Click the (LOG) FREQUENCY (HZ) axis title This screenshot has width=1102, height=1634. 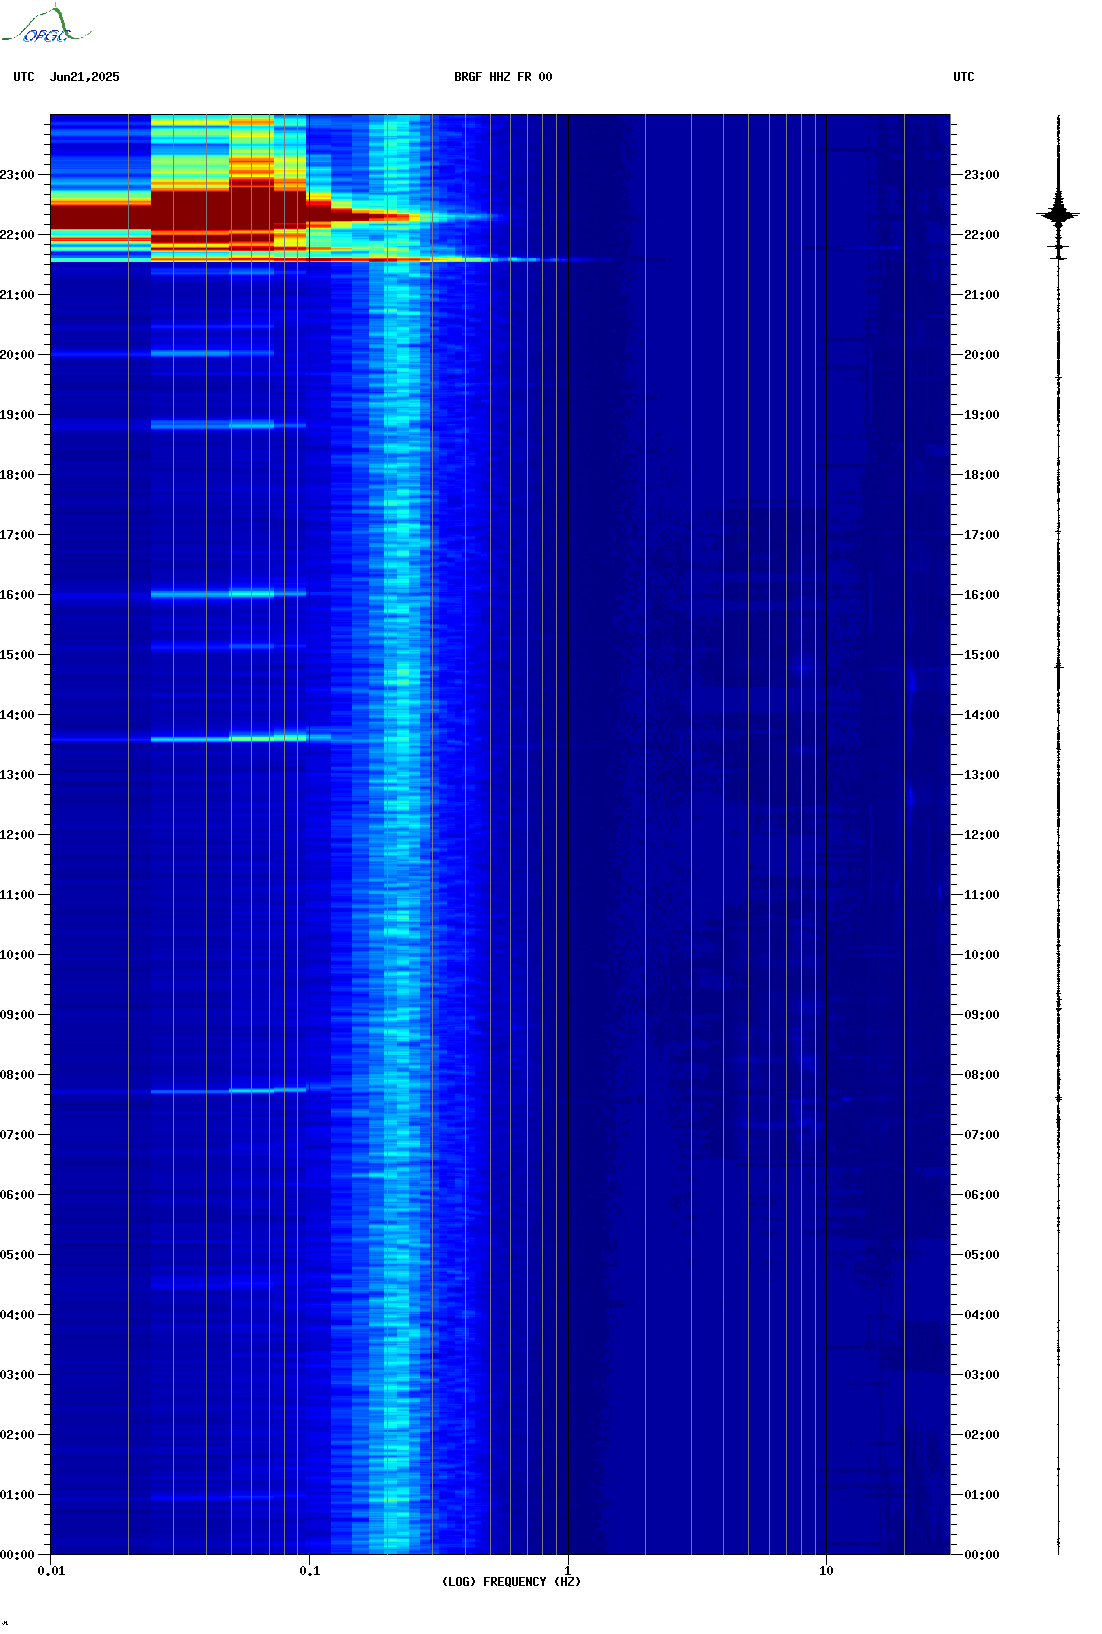[x=511, y=1582]
